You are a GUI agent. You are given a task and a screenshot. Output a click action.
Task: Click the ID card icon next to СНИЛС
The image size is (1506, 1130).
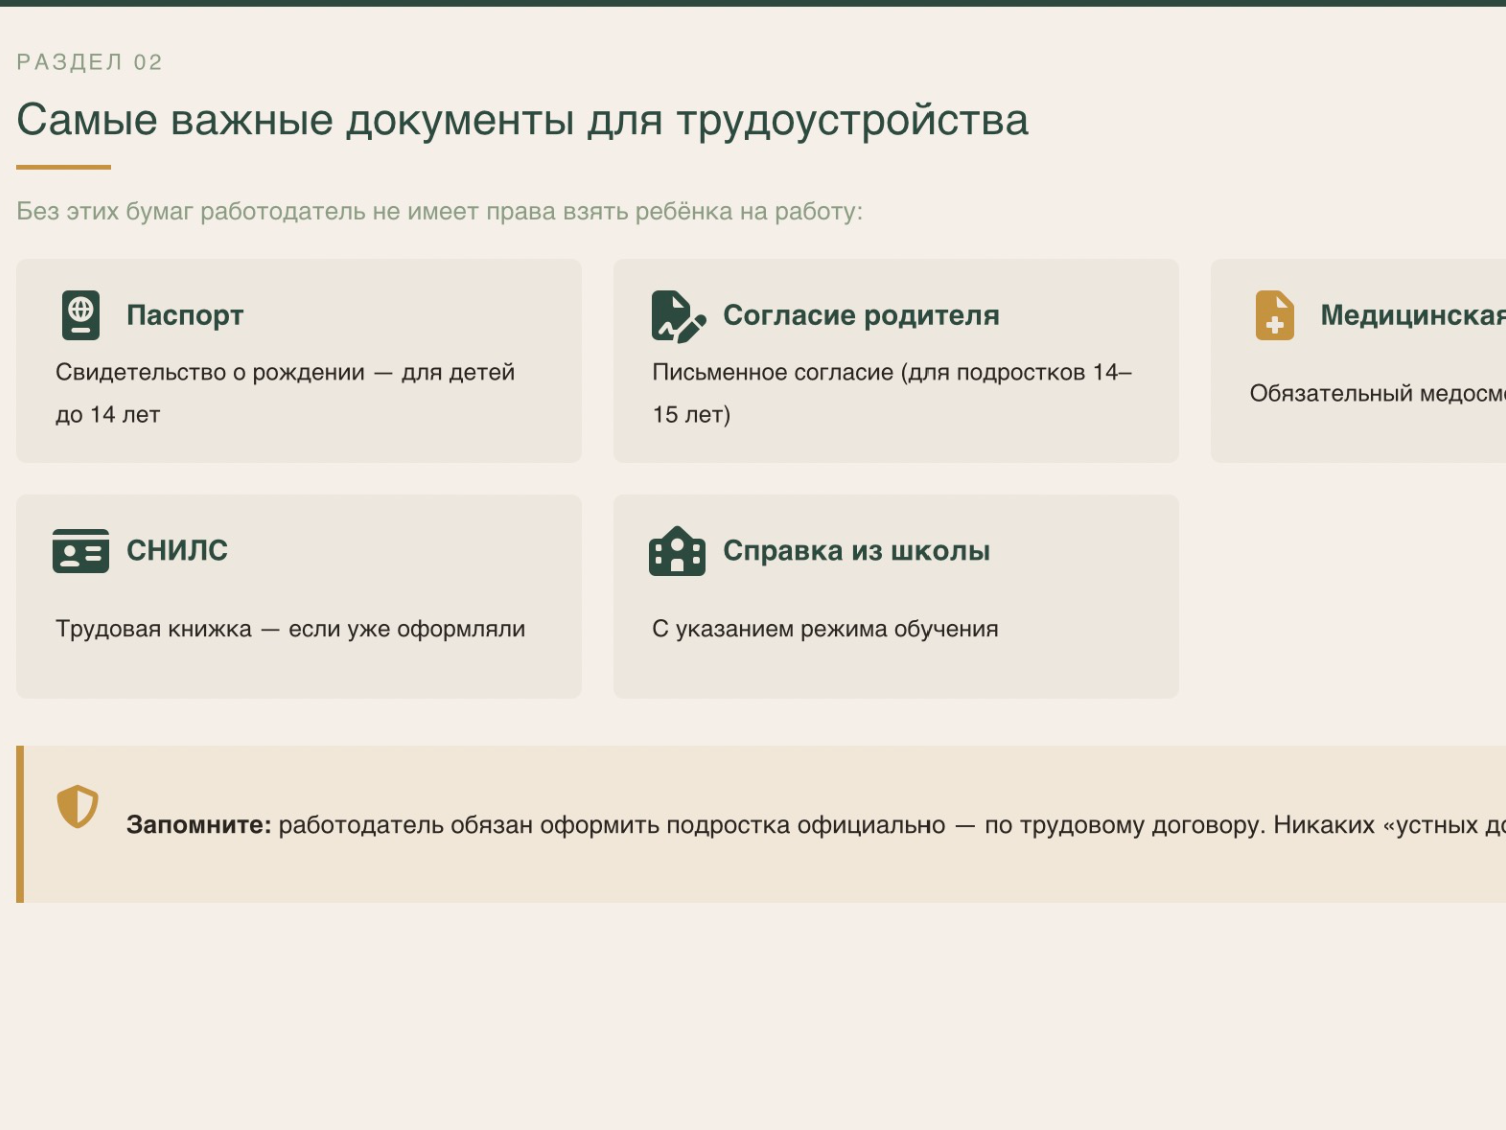(81, 551)
